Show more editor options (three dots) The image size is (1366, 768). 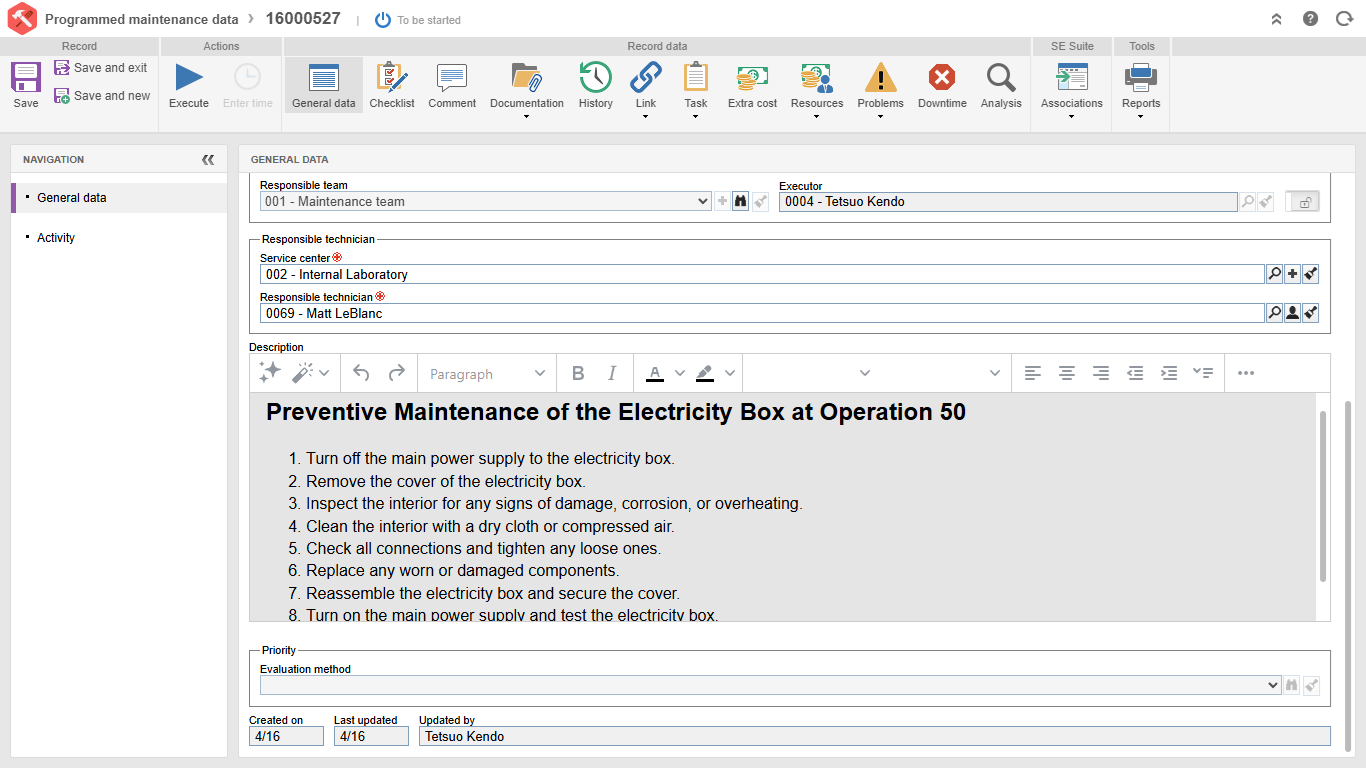pyautogui.click(x=1246, y=373)
